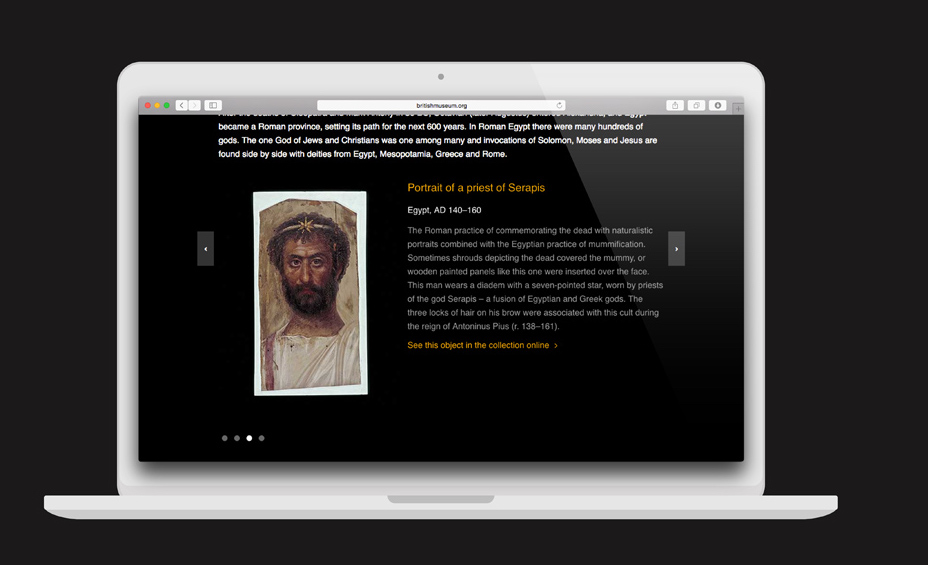Open the Share menu icon
Screen dimensions: 928x565
675,105
